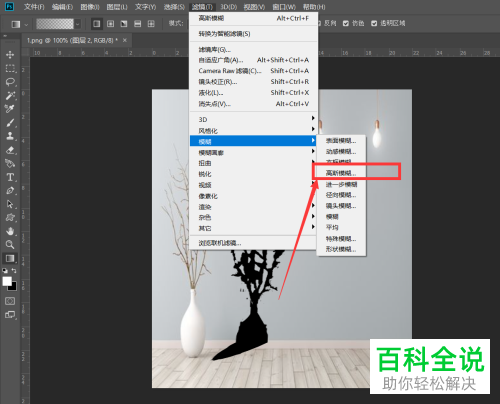Open the 帮助(H) menu

314,7
